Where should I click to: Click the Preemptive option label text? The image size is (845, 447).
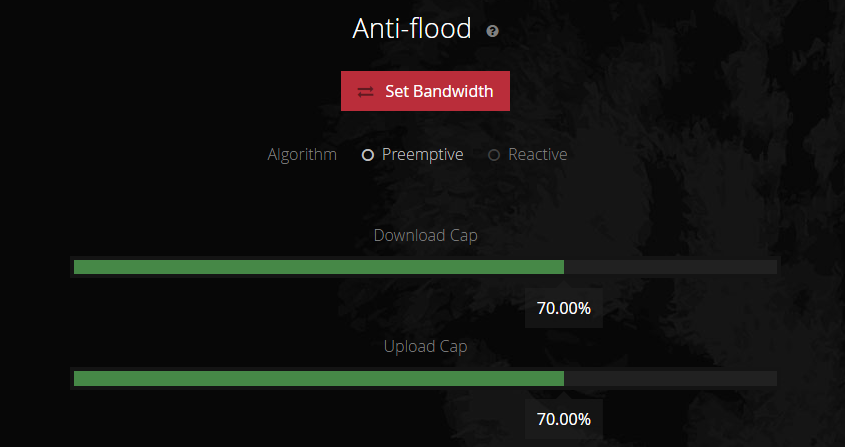422,155
